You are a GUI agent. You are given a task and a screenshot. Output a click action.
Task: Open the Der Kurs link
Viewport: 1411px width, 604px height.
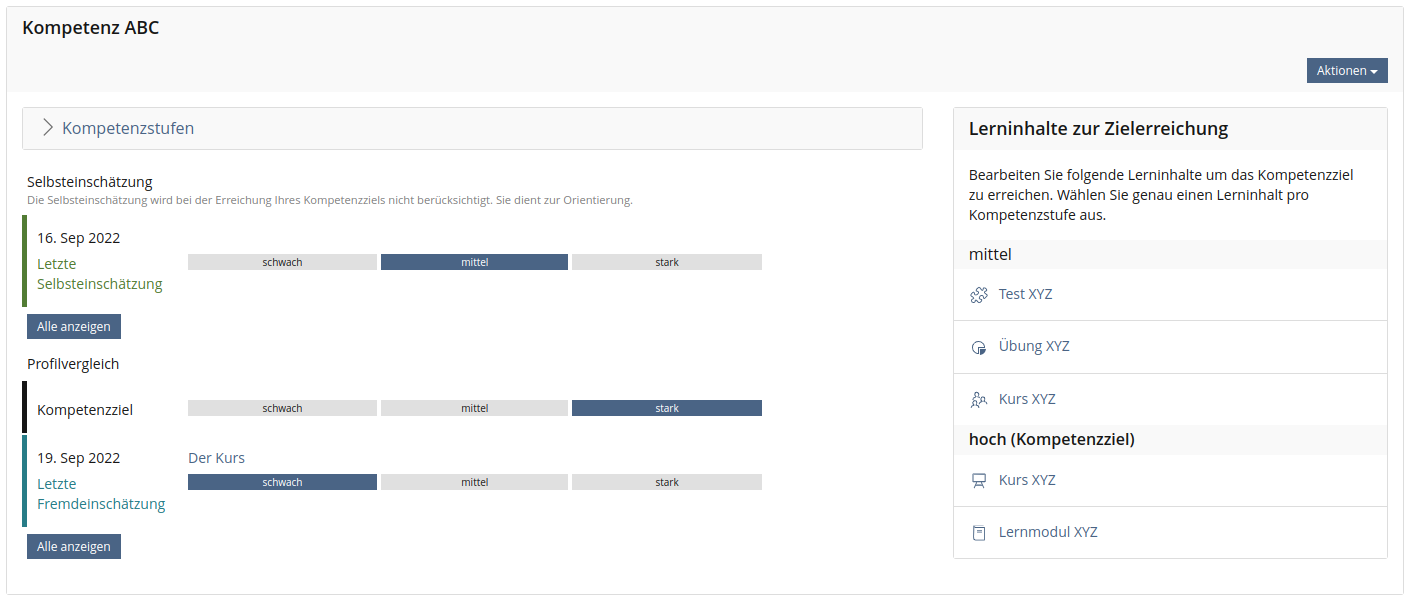[x=216, y=458]
